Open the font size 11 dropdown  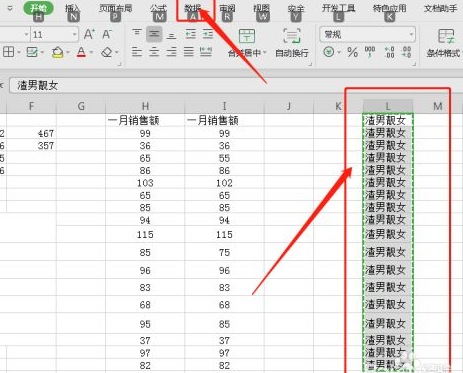(x=75, y=34)
